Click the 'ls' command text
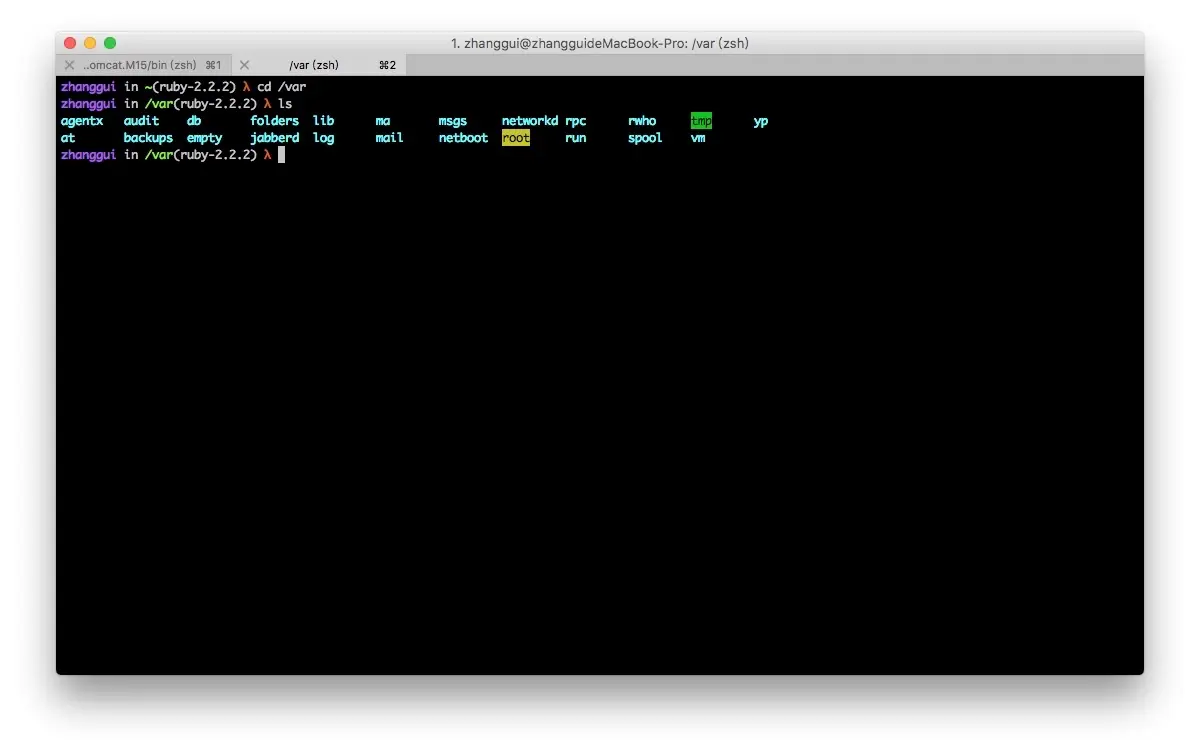This screenshot has width=1200, height=755. [285, 104]
